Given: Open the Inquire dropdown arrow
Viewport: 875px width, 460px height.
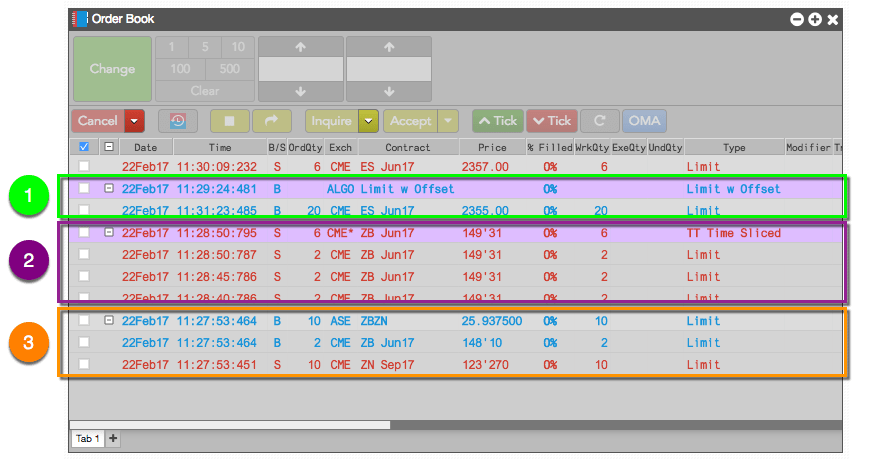Looking at the screenshot, I should pyautogui.click(x=368, y=121).
